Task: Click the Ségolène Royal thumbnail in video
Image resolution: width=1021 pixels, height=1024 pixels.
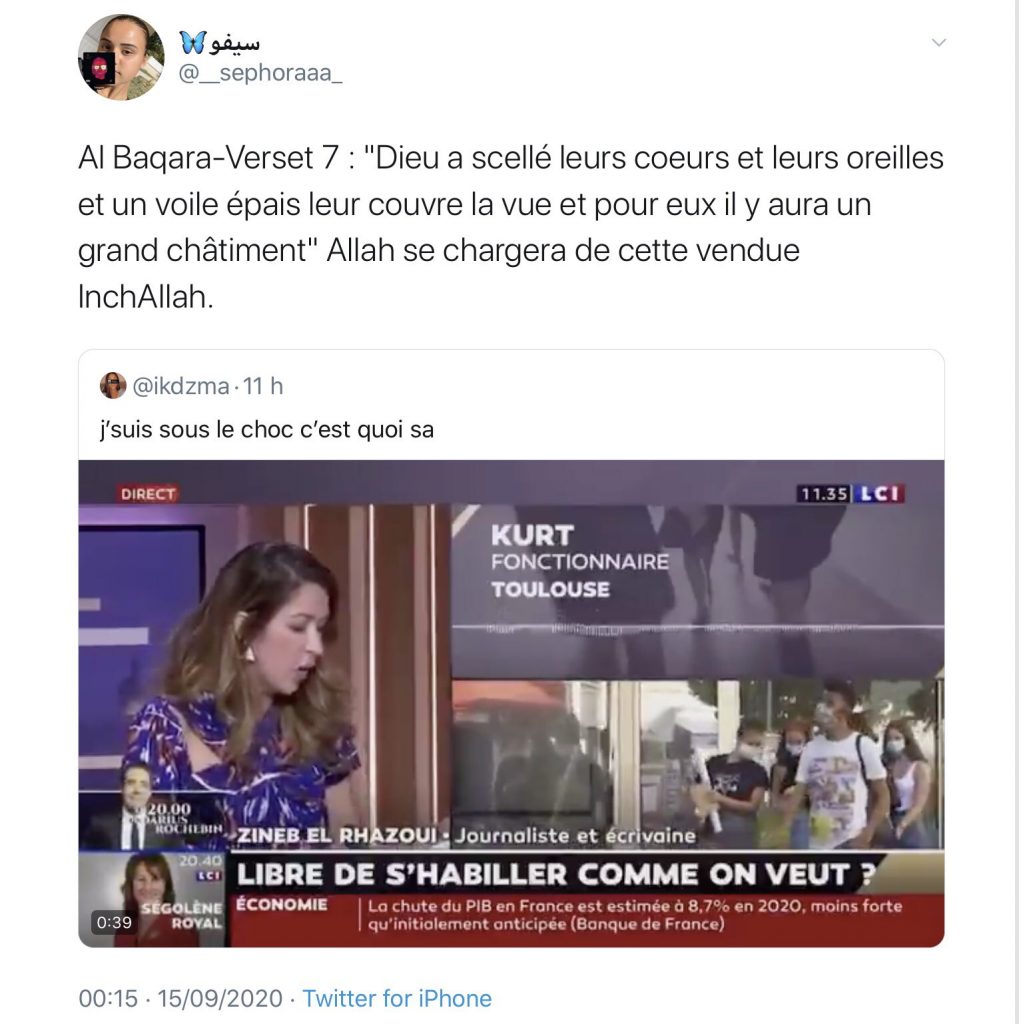Action: tap(154, 899)
